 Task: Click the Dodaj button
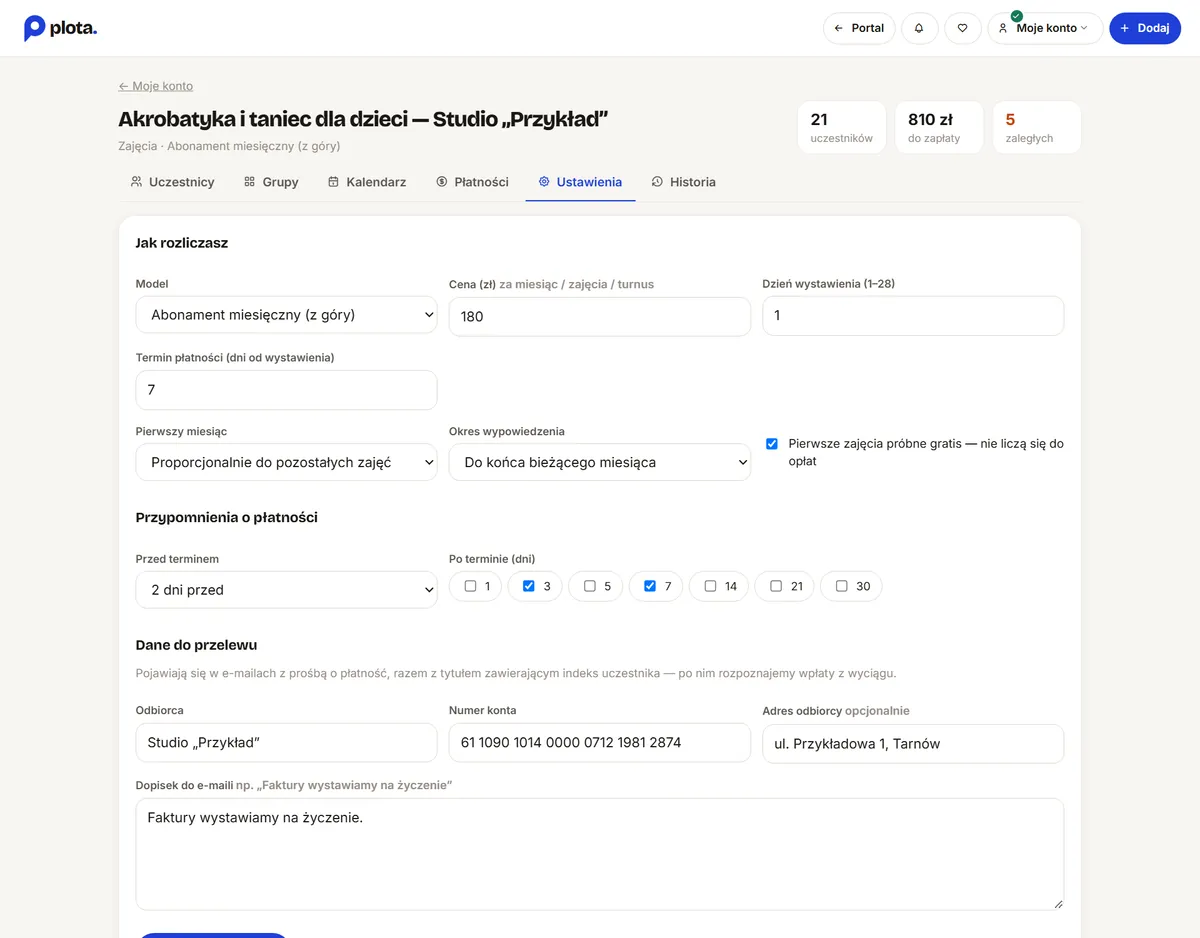coord(1145,28)
